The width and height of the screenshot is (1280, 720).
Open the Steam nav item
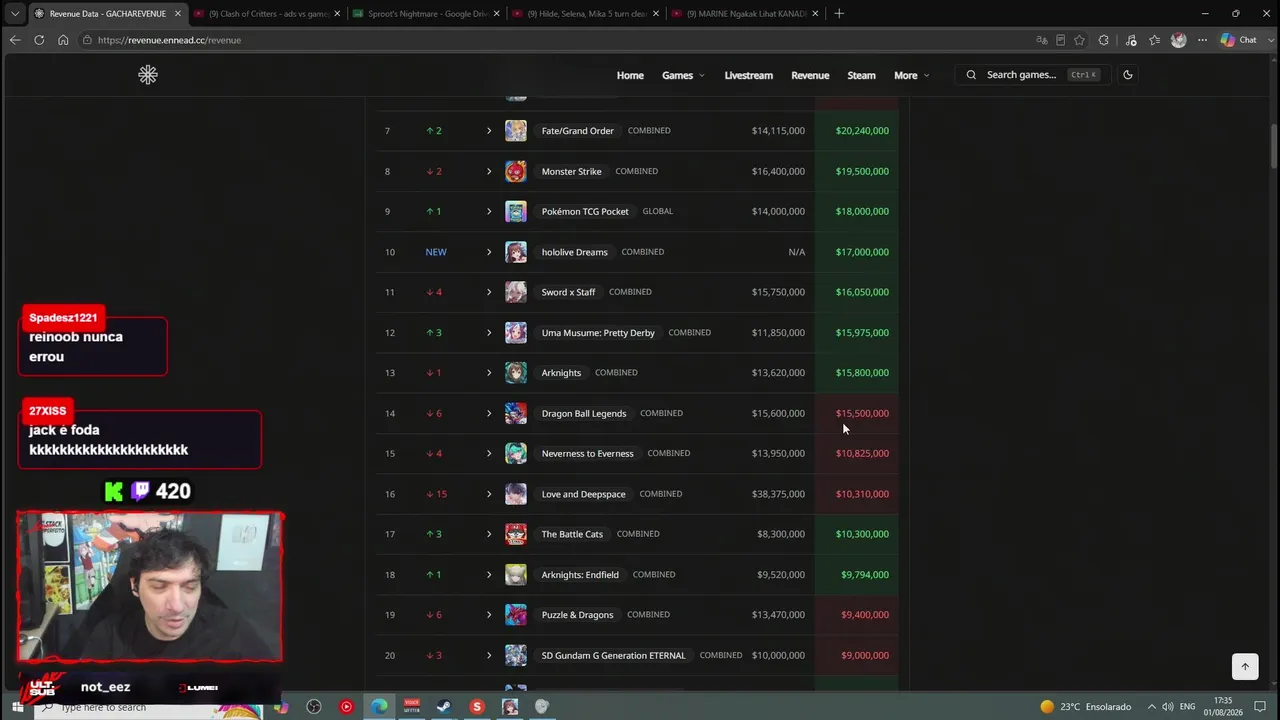coord(861,75)
